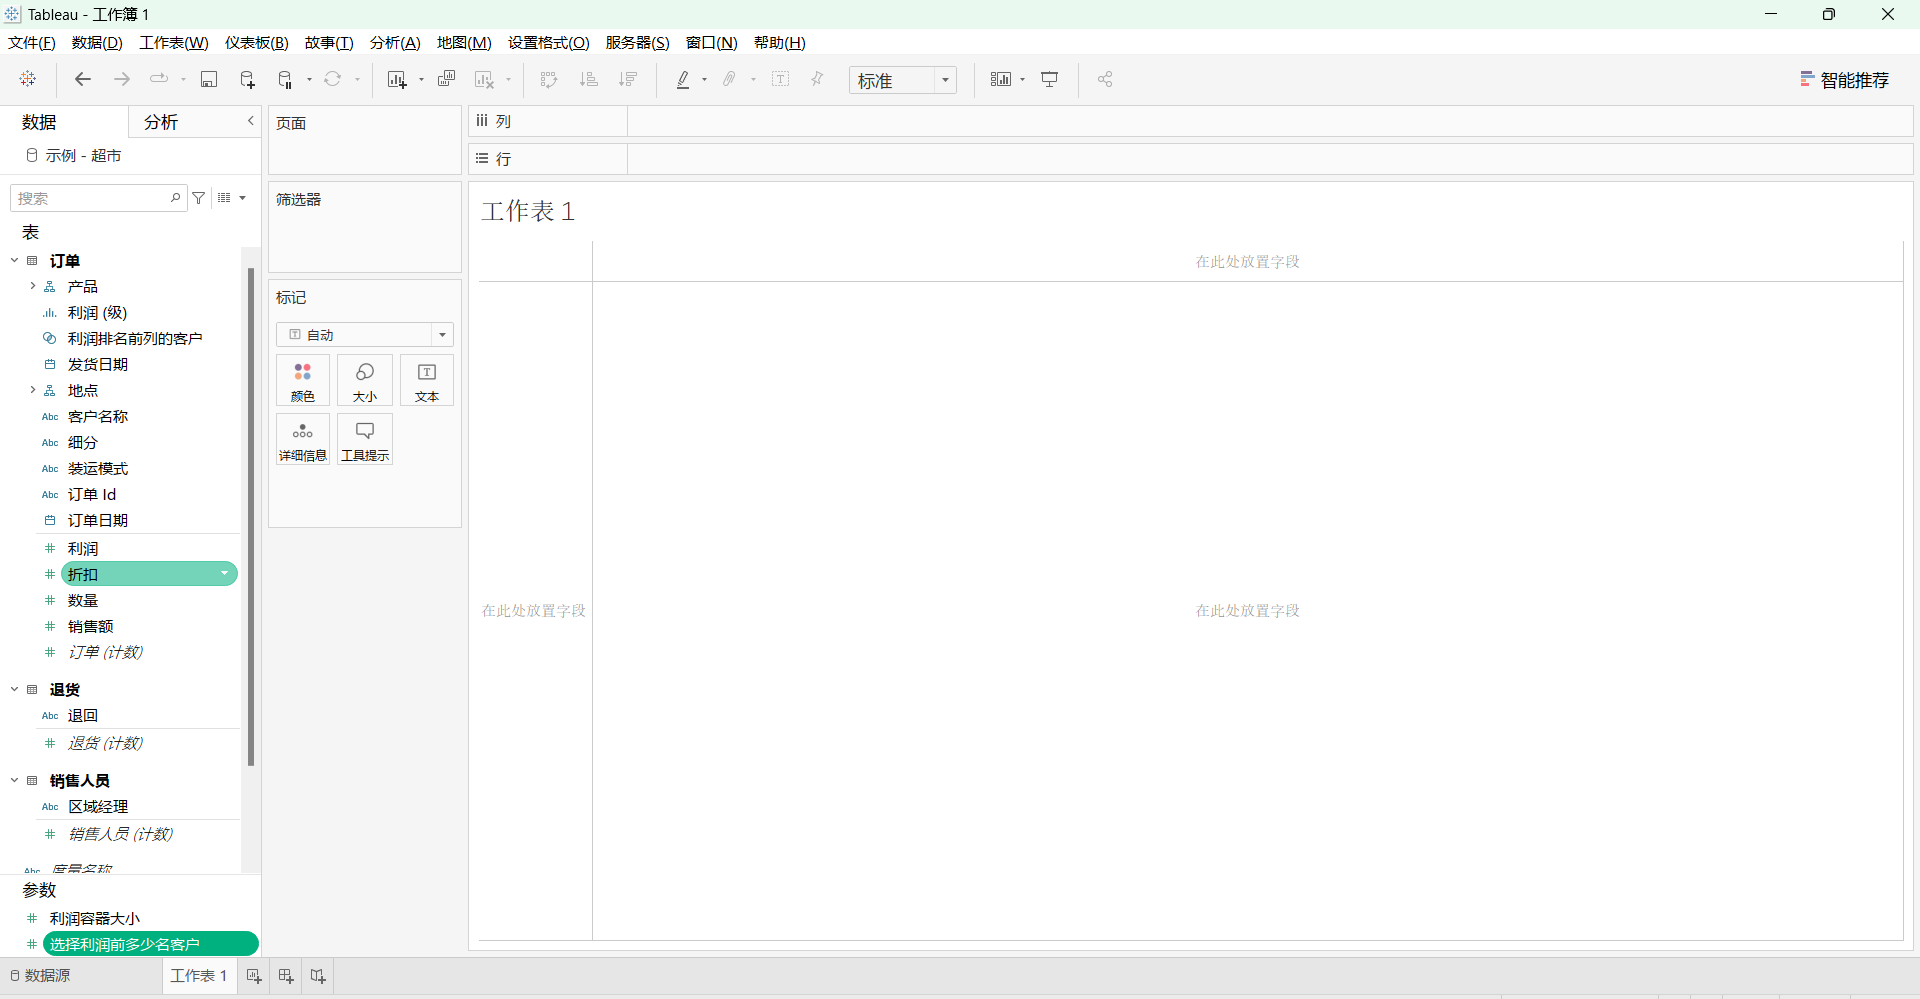
Task: Click the show/hide cards icon
Action: [1001, 79]
